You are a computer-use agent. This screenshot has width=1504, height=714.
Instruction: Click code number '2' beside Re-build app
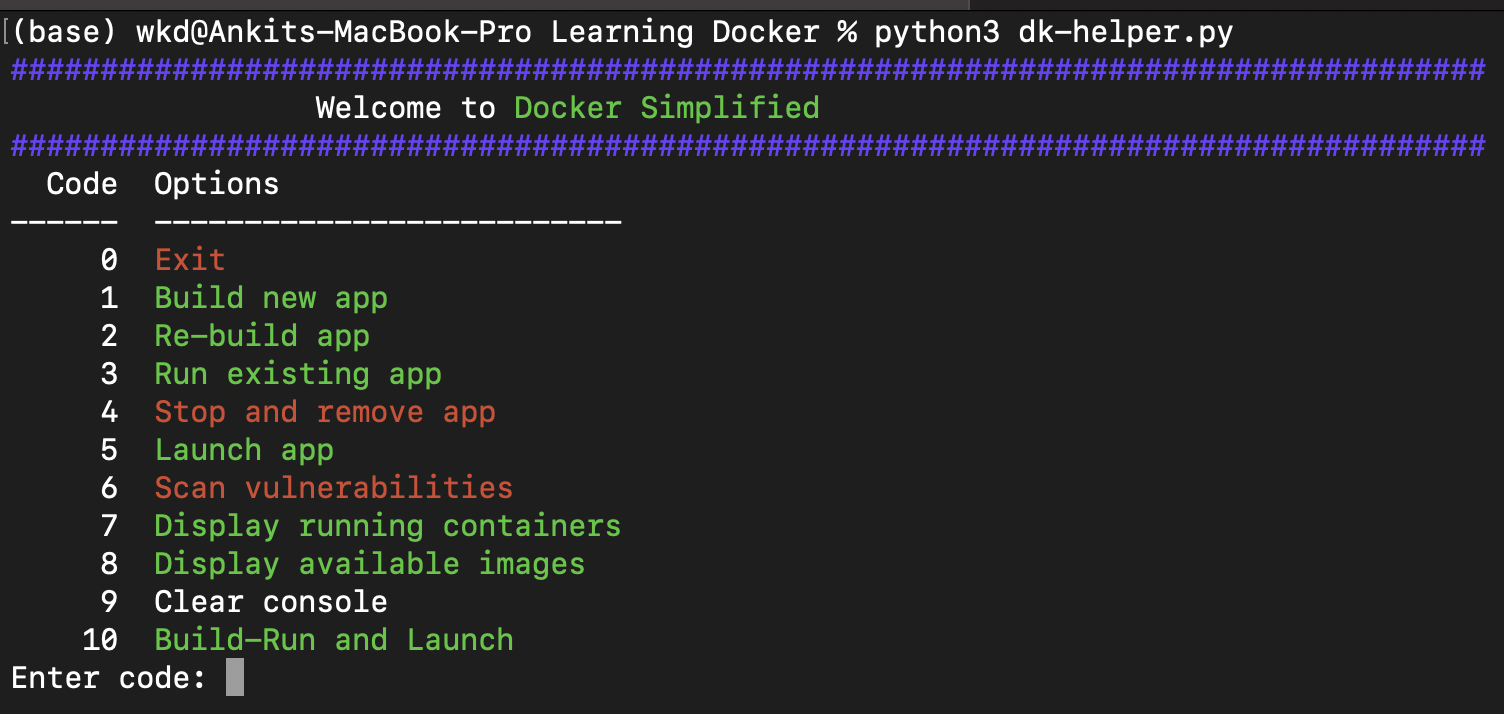pos(109,336)
